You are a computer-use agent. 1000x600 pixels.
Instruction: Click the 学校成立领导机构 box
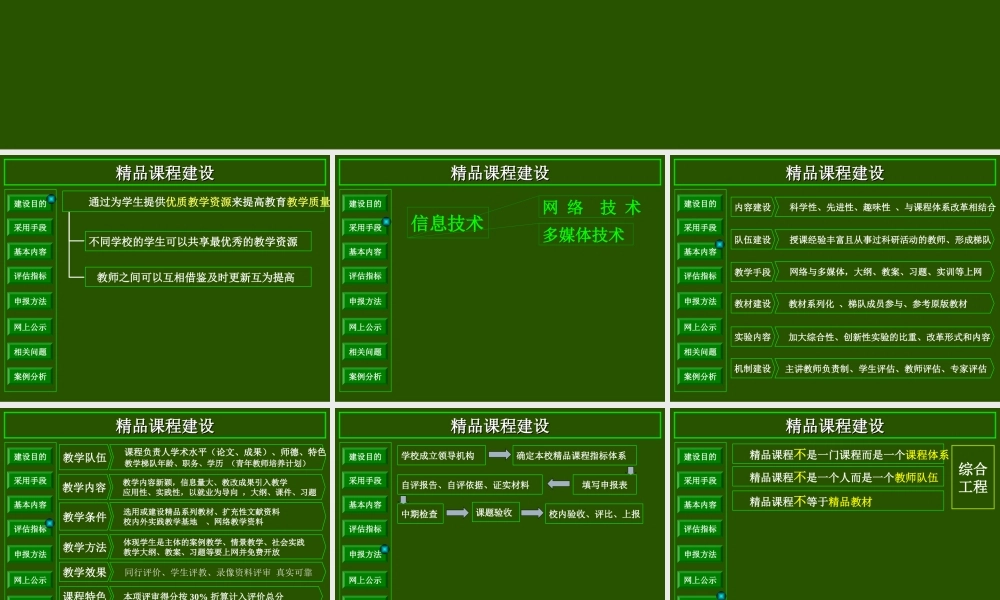pyautogui.click(x=442, y=455)
